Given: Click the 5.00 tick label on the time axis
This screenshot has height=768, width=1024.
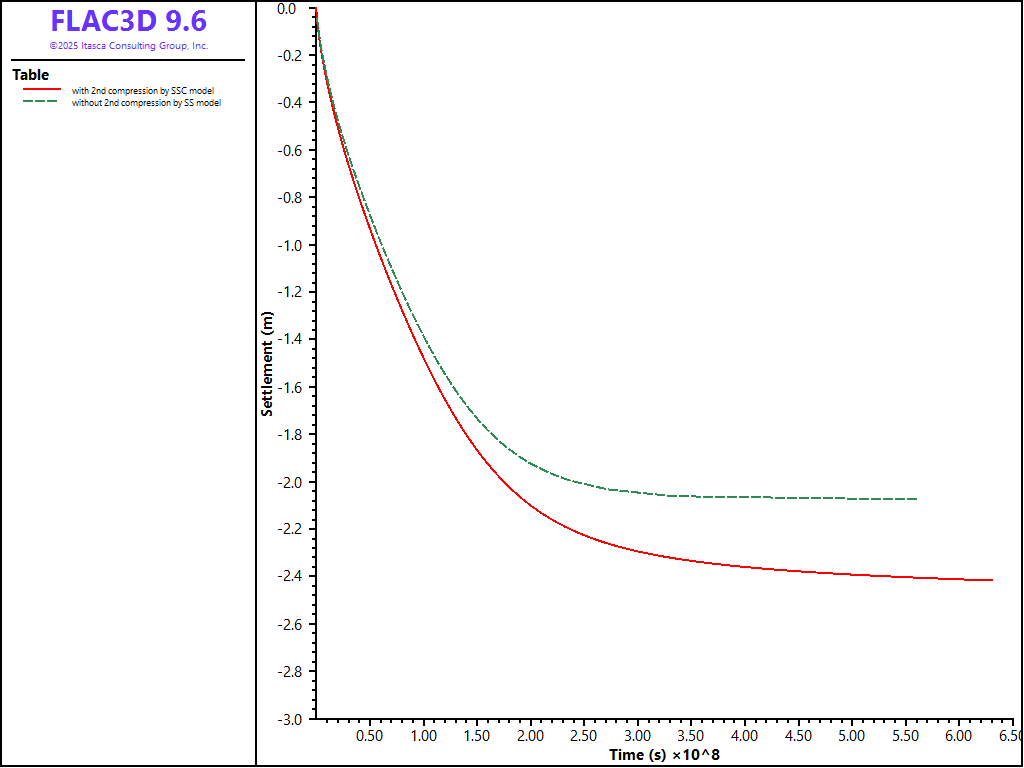Looking at the screenshot, I should click(x=851, y=736).
